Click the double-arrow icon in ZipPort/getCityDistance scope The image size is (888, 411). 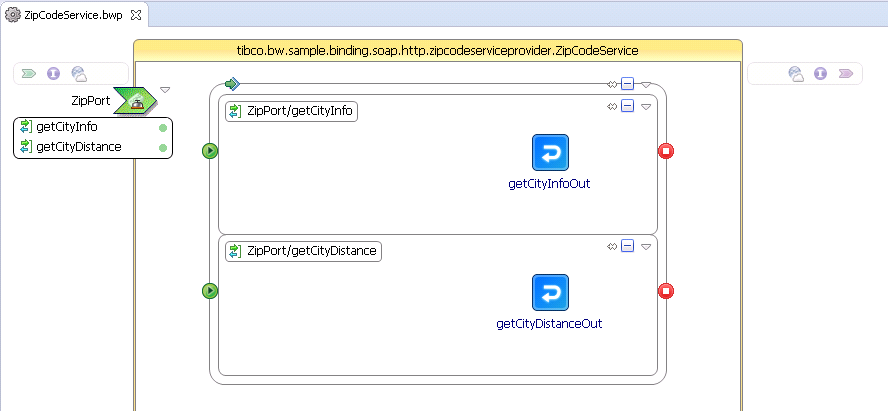(612, 246)
